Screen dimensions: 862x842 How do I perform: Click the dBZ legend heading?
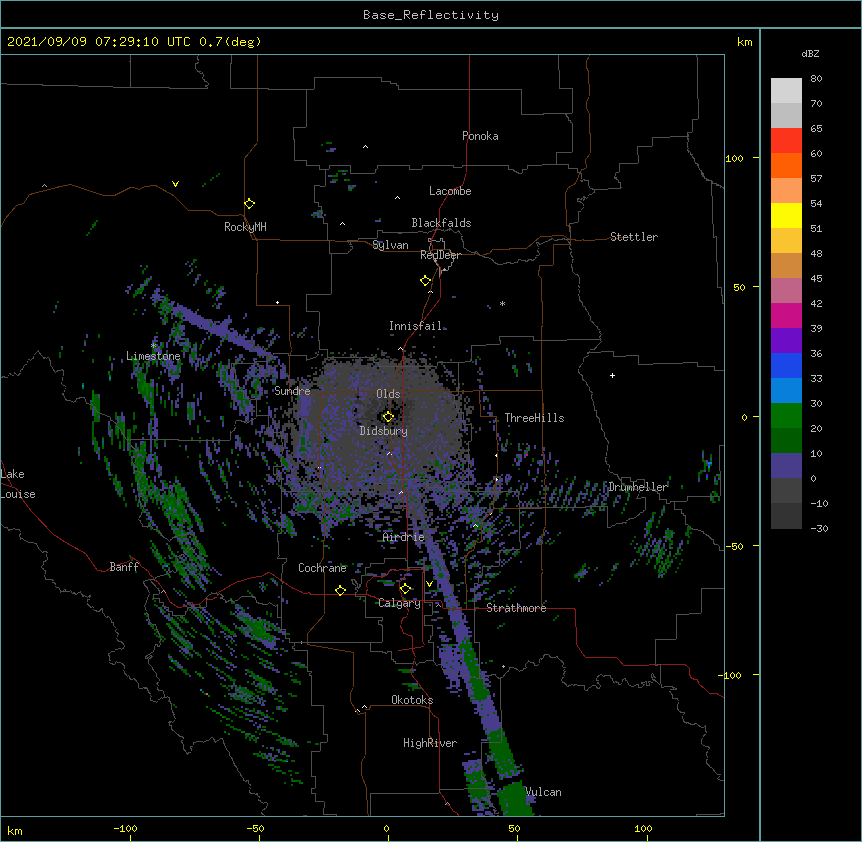[810, 54]
